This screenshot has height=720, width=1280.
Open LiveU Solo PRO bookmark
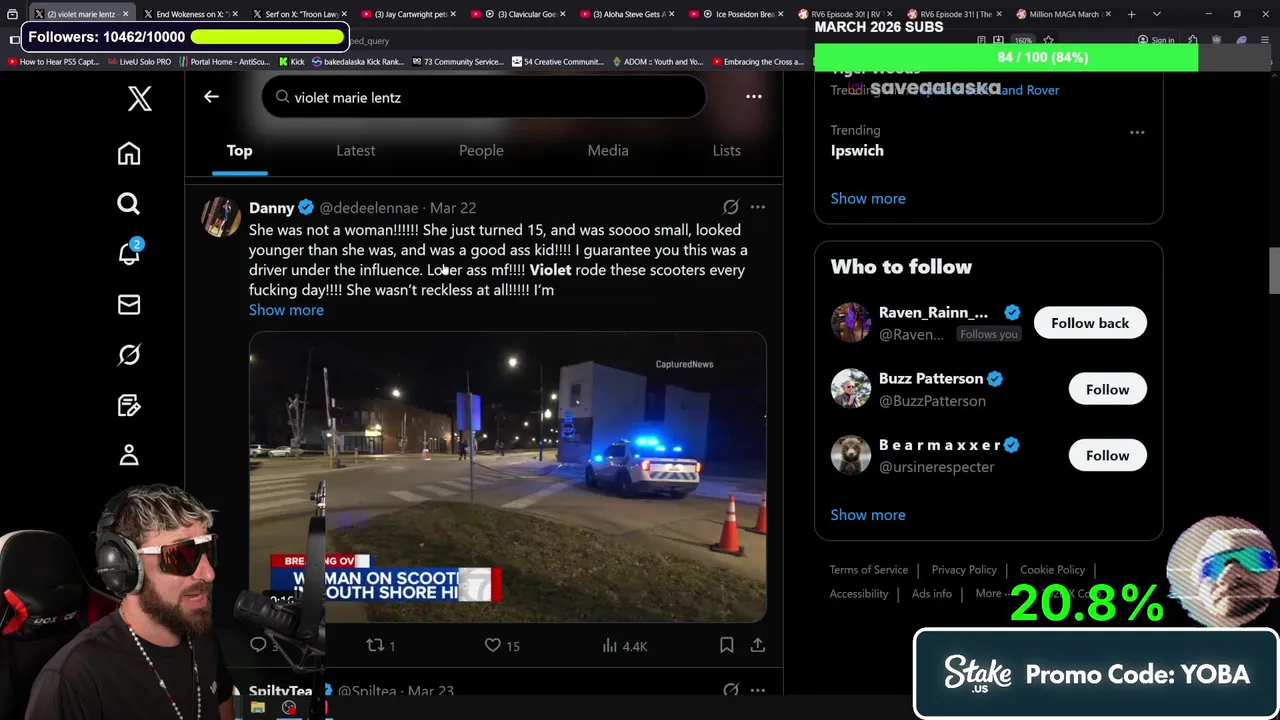pyautogui.click(x=139, y=61)
